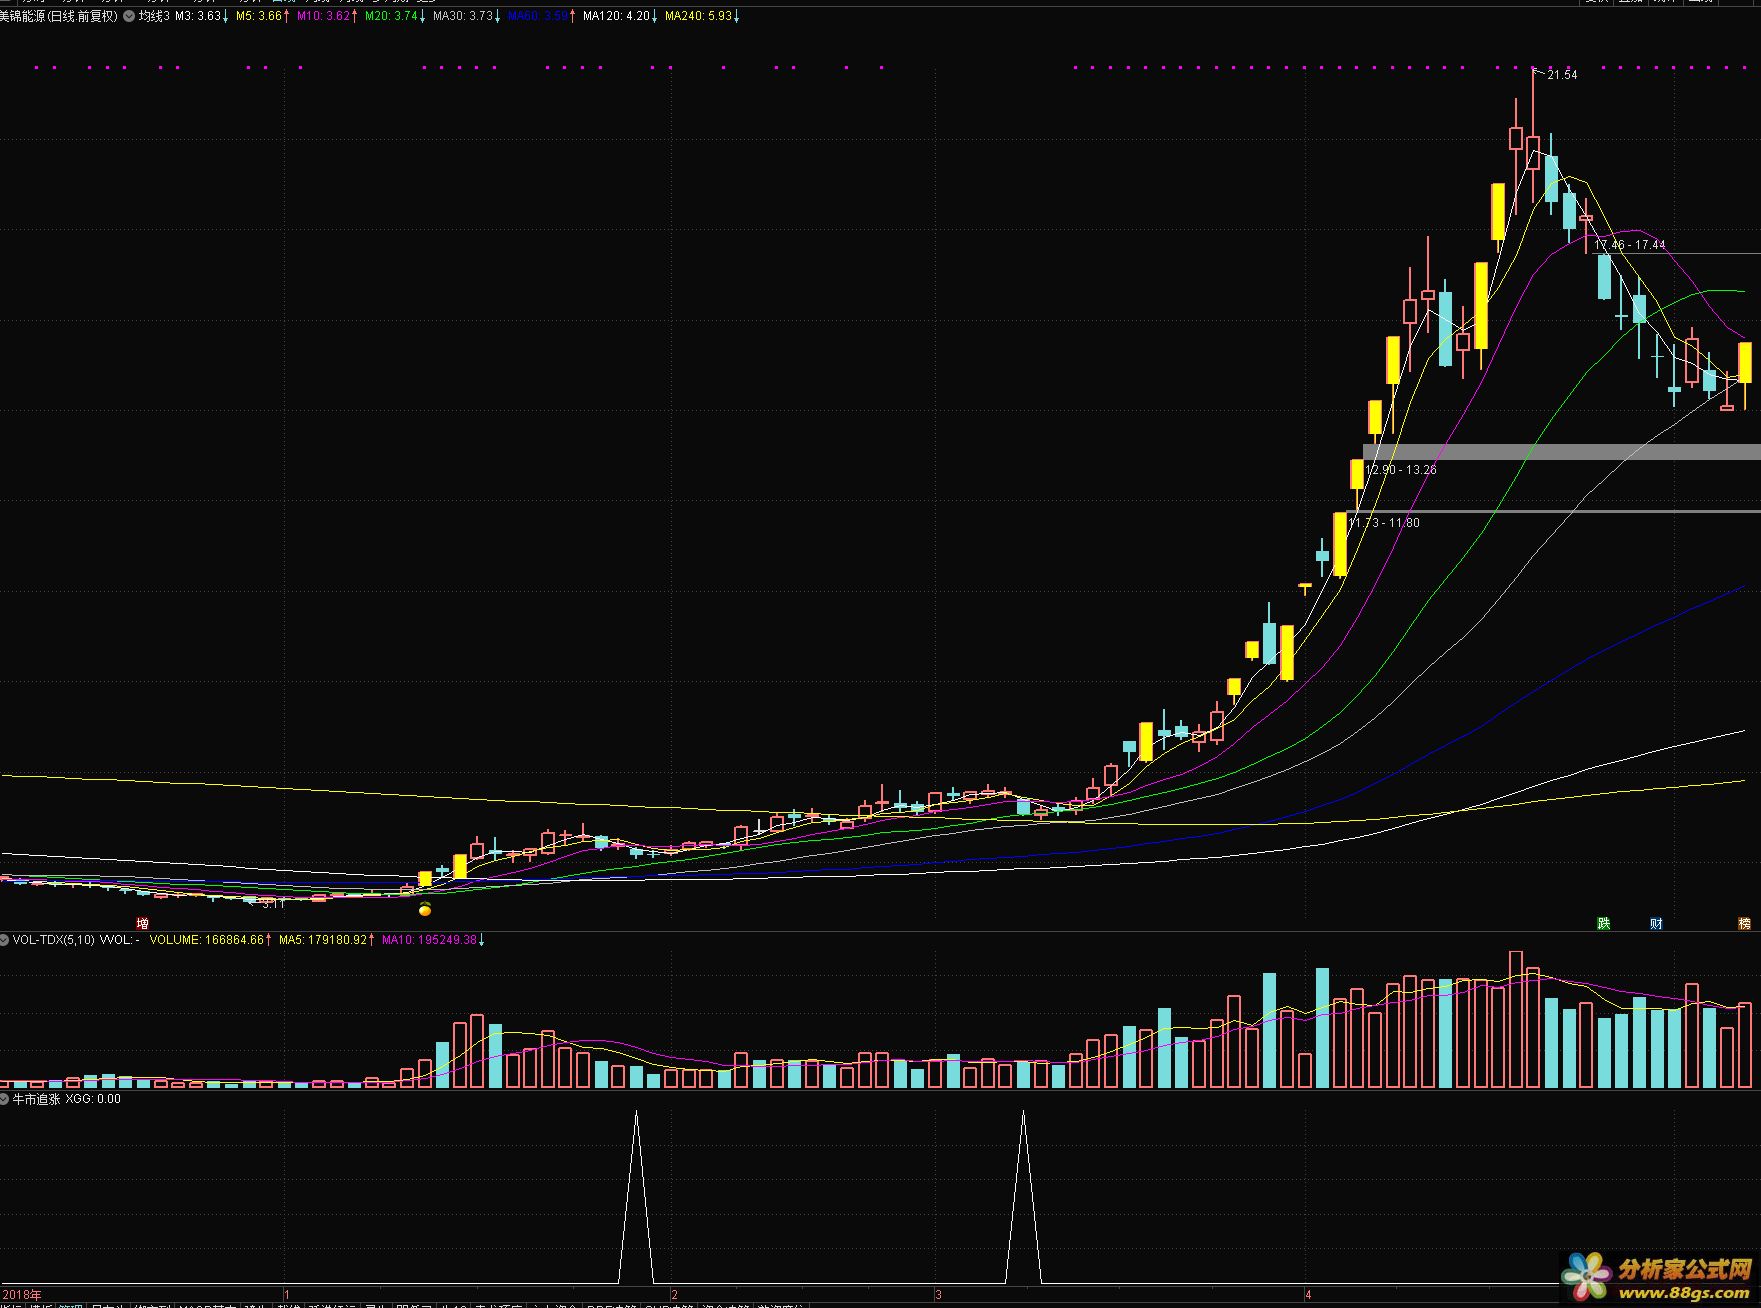Open the 牛市追涨 indicator dropdown arrow
The width and height of the screenshot is (1761, 1308).
point(5,1099)
